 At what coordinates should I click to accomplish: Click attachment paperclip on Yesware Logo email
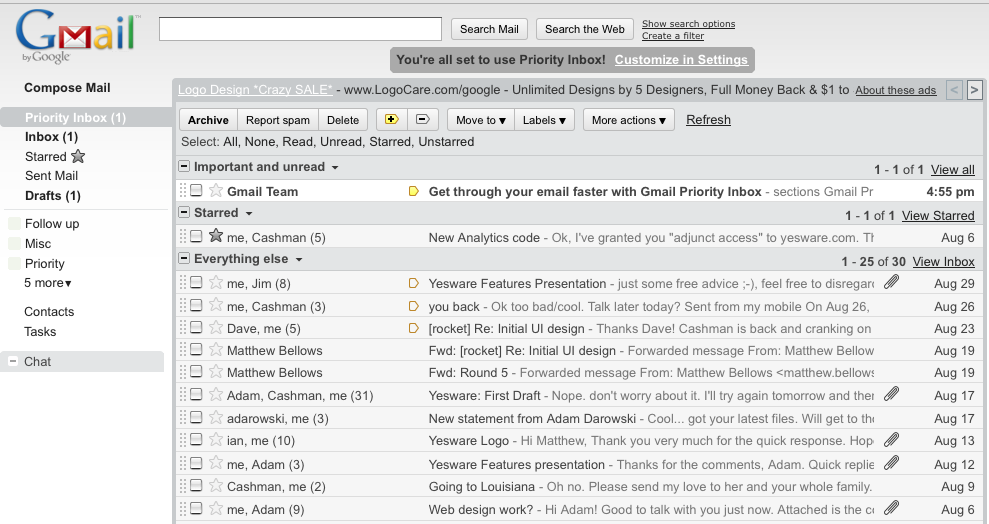(x=891, y=439)
